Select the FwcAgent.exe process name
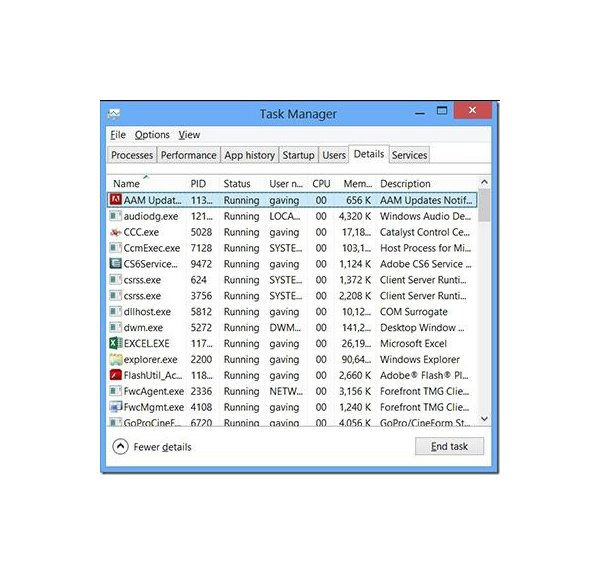This screenshot has height=575, width=600. click(x=153, y=392)
